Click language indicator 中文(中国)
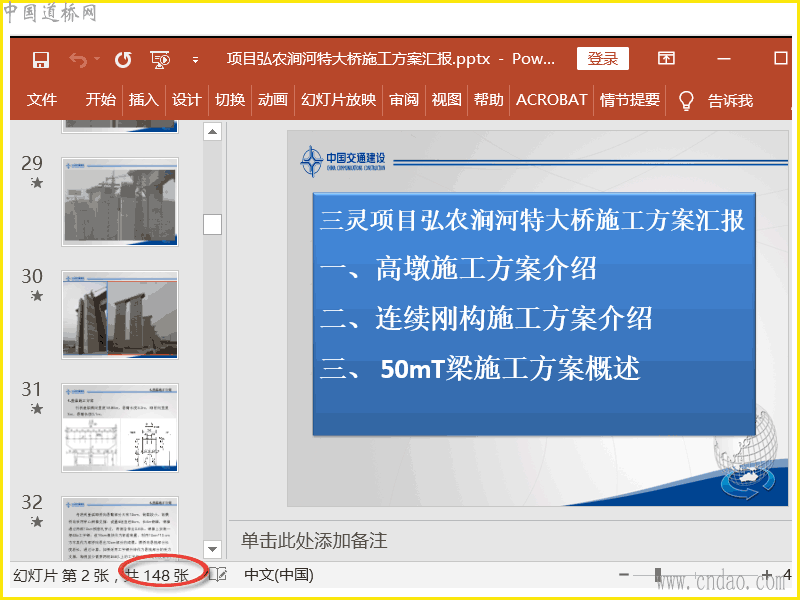Image resolution: width=800 pixels, height=600 pixels. coord(279,575)
